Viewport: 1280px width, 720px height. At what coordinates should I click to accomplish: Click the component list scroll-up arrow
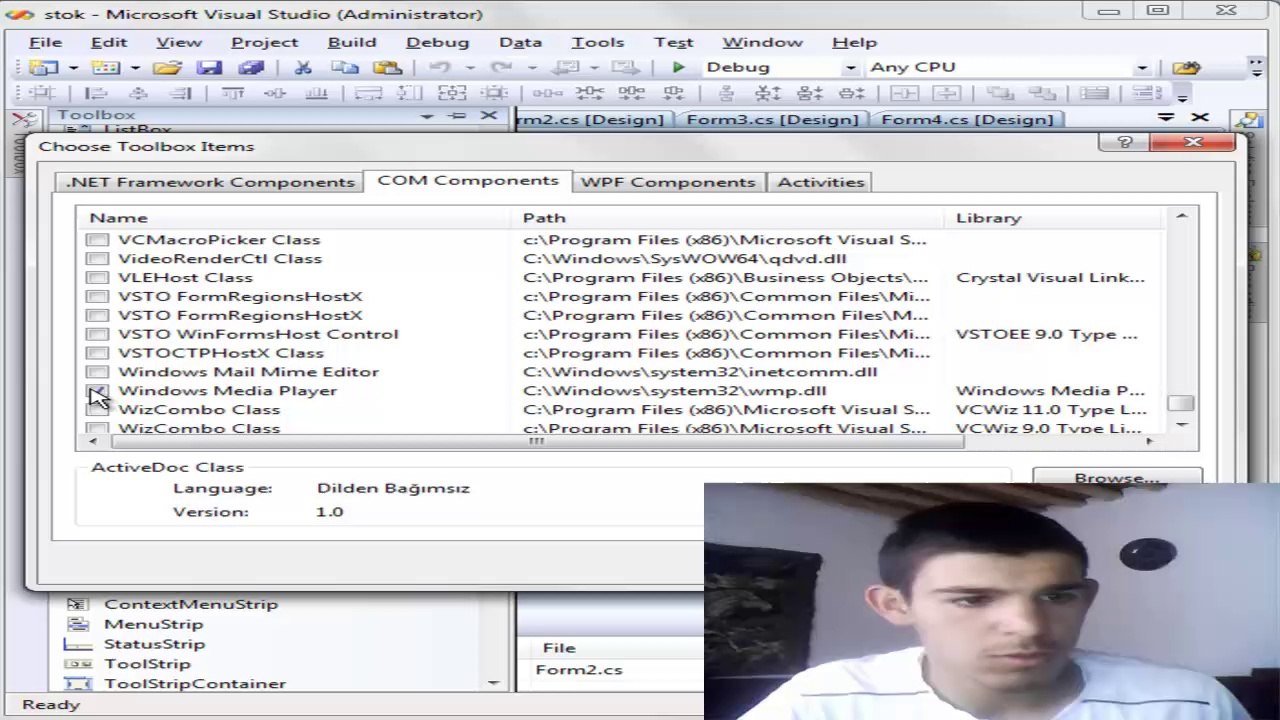[x=1181, y=217]
